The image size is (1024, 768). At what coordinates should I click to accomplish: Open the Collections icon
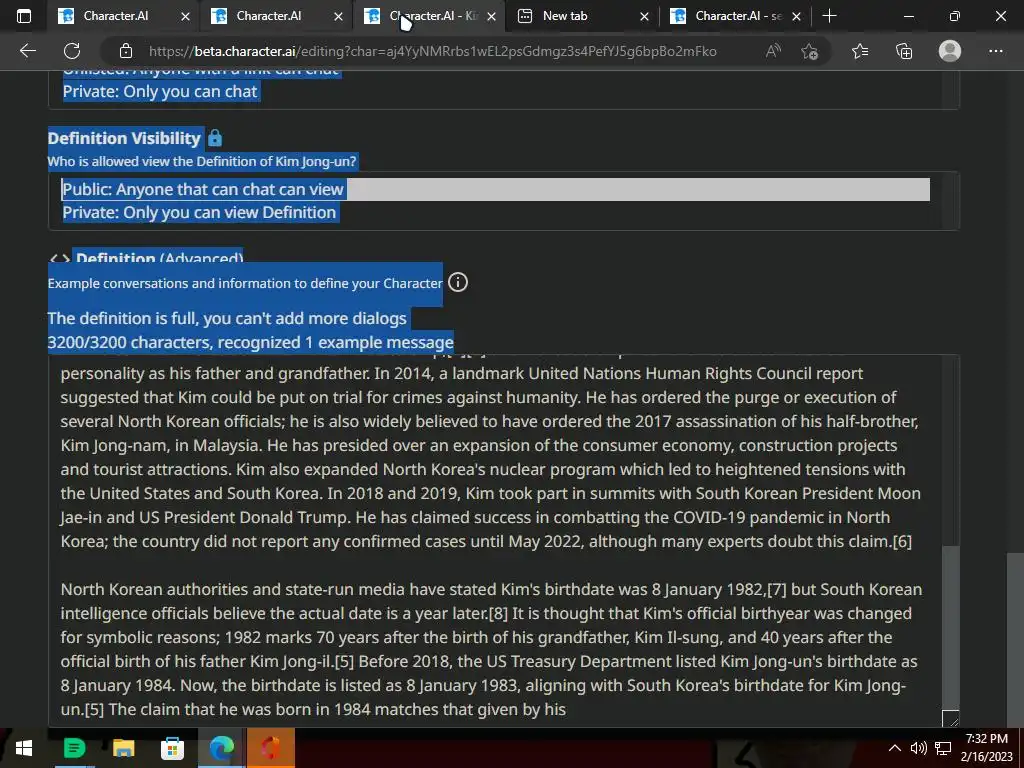[x=904, y=51]
